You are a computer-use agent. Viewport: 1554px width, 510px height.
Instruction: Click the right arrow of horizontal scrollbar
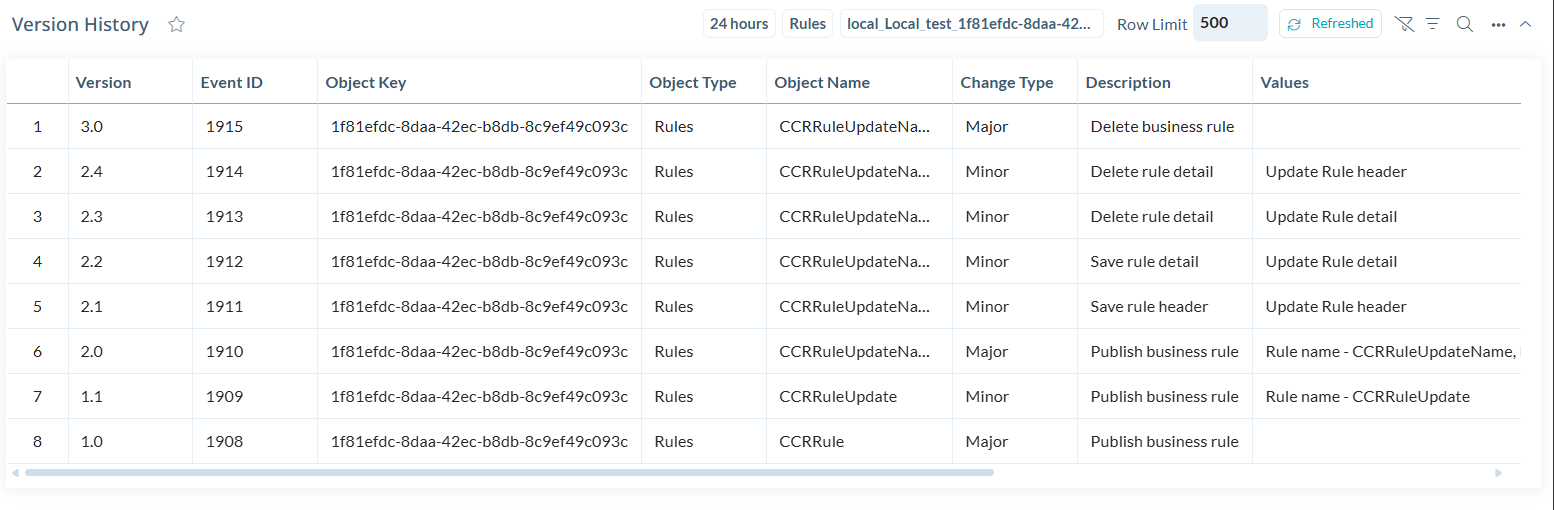point(1498,473)
